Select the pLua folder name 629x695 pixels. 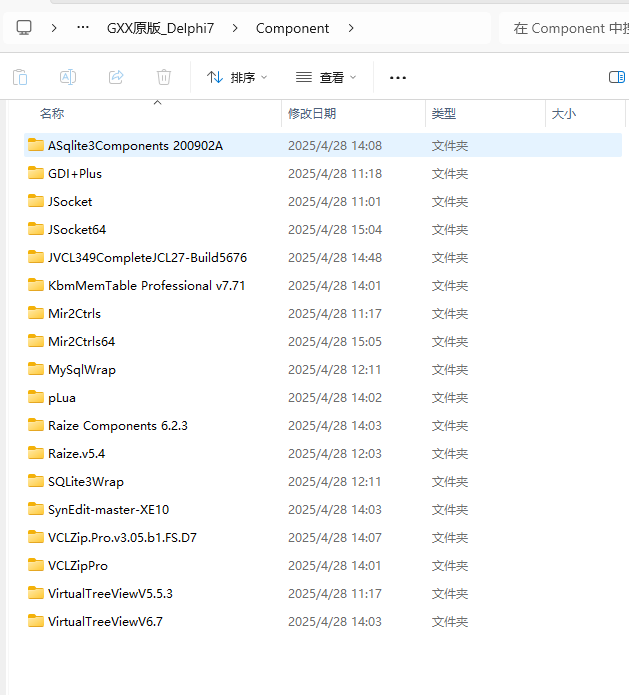tap(62, 398)
